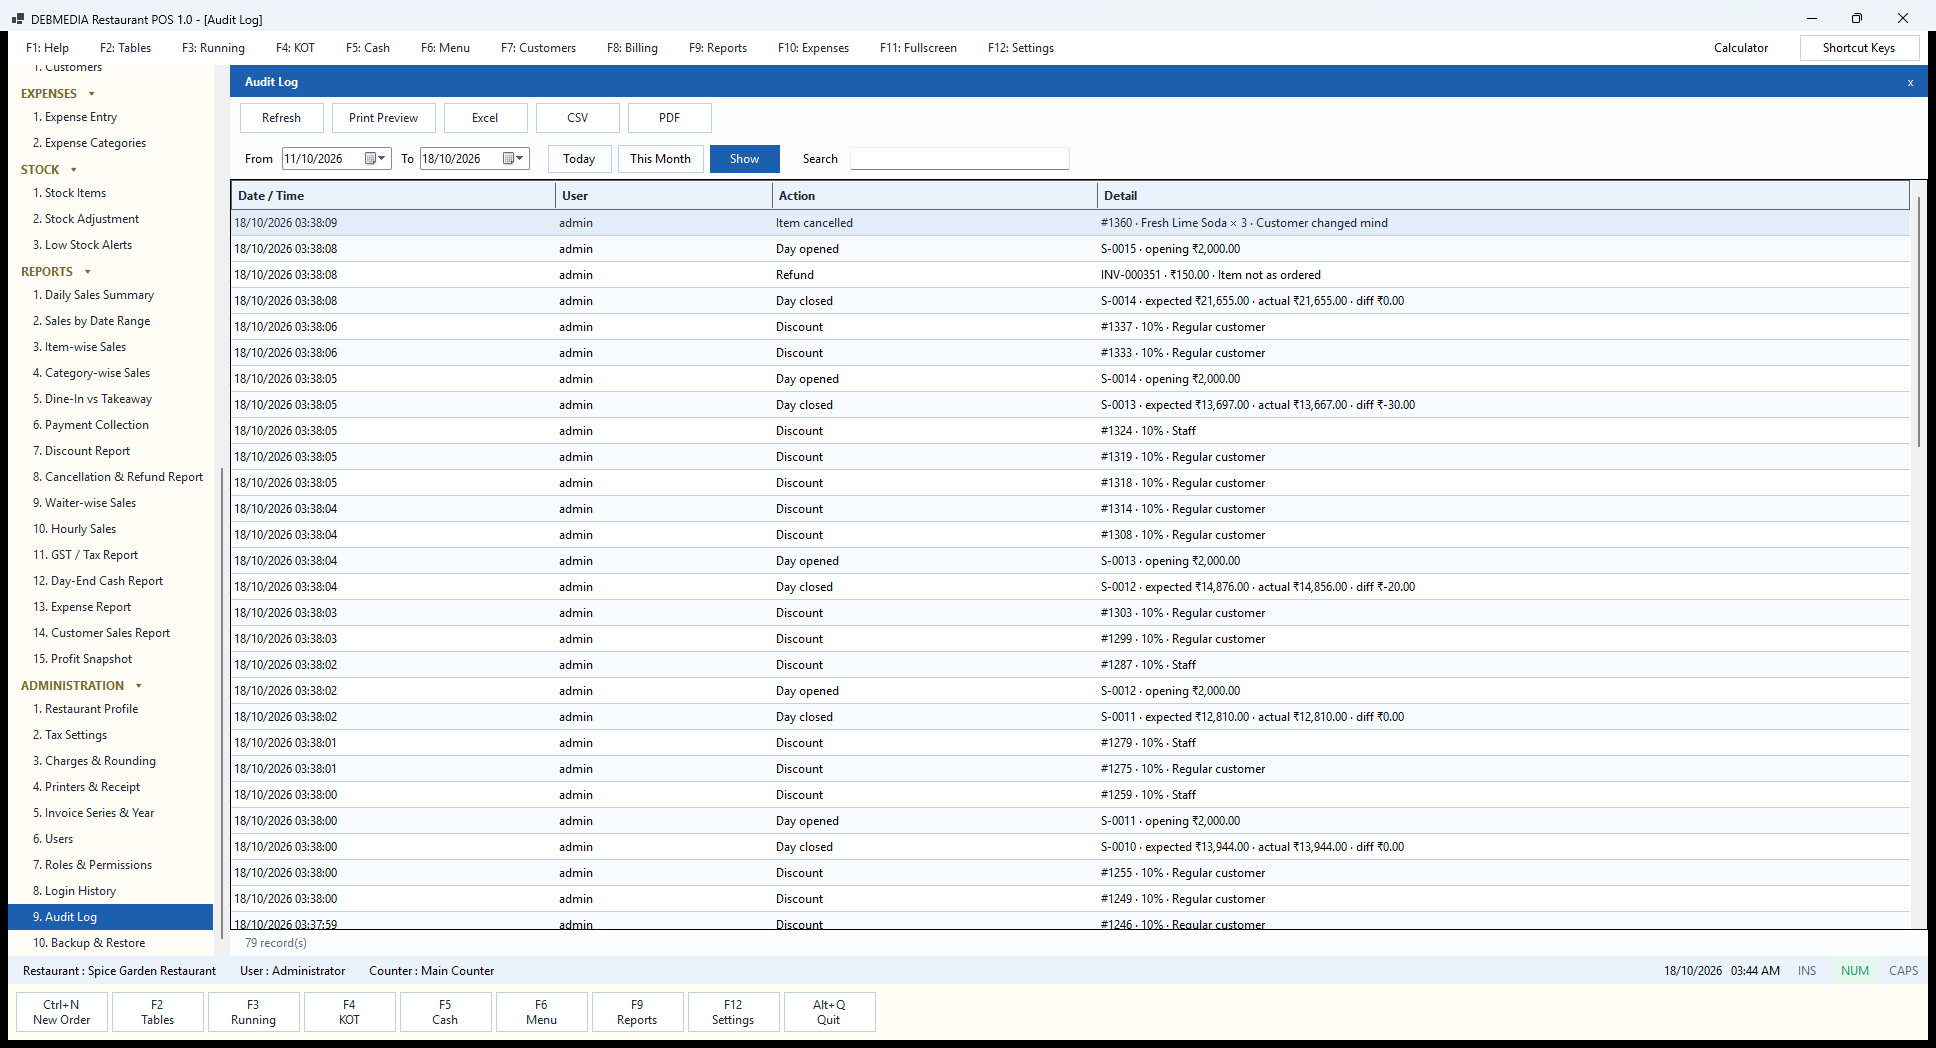
Task: Click the Ctrl+N New Order button
Action: pyautogui.click(x=62, y=1012)
